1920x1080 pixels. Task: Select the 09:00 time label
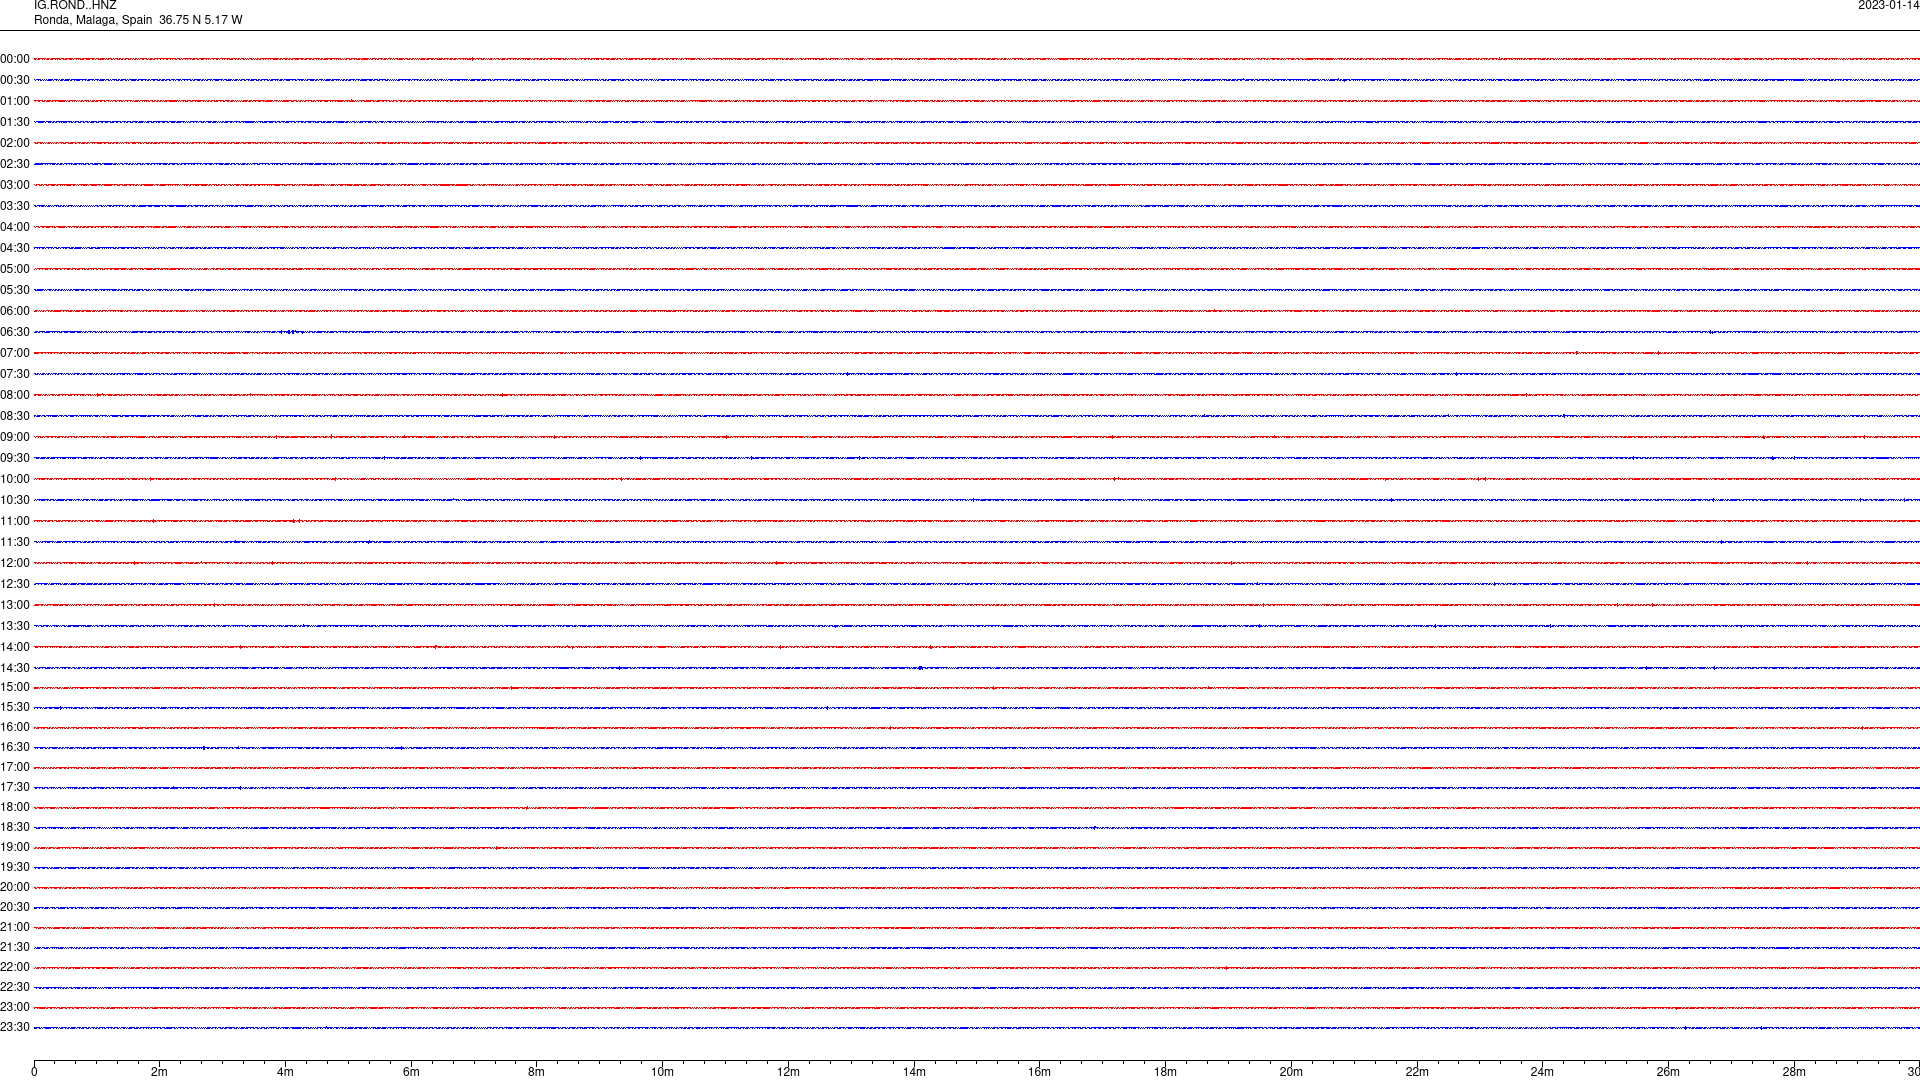(15, 437)
